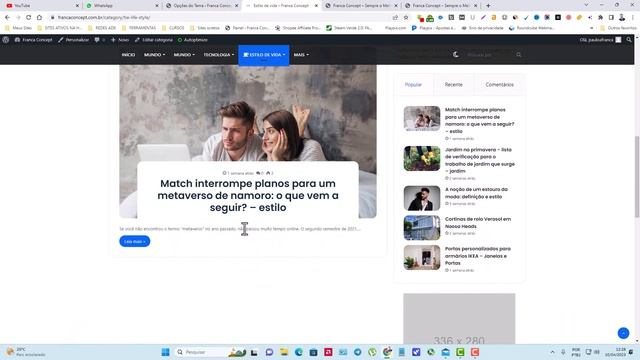640x360 pixels.
Task: Open the WordPress logo menu in the admin bar
Action: 6,40
